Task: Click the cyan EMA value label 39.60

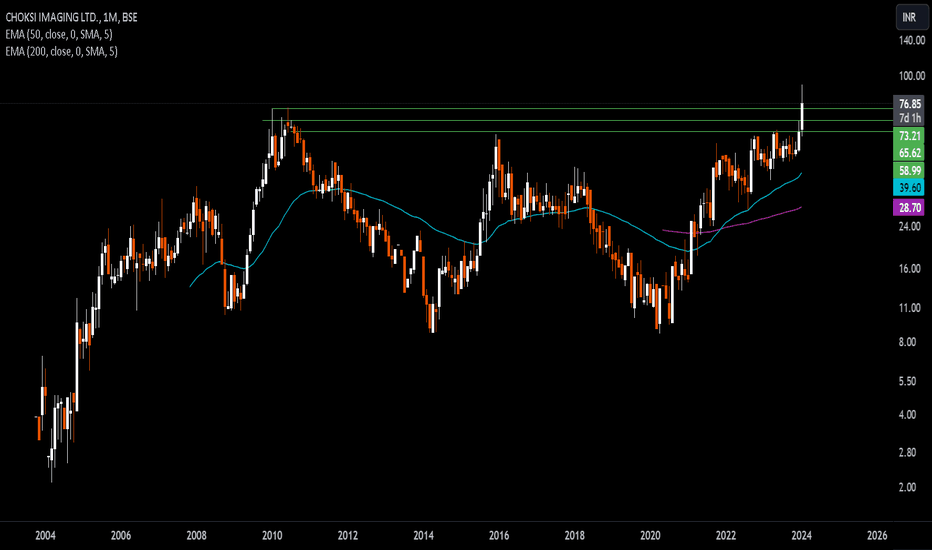Action: (x=909, y=188)
